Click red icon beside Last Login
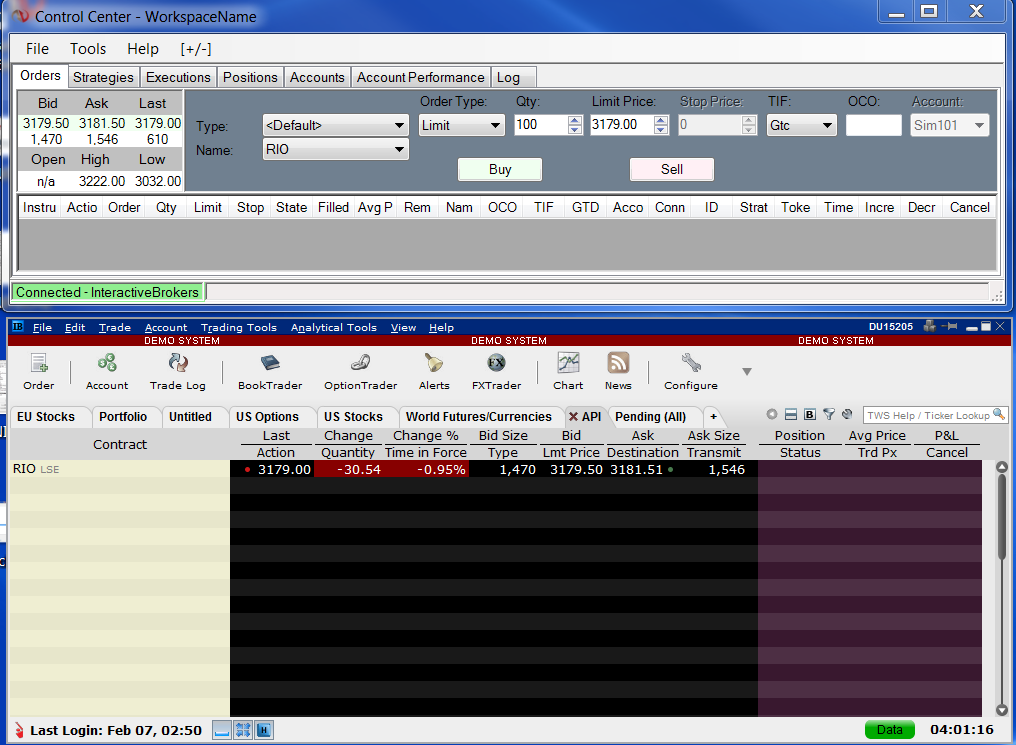The image size is (1016, 745). click(x=19, y=731)
